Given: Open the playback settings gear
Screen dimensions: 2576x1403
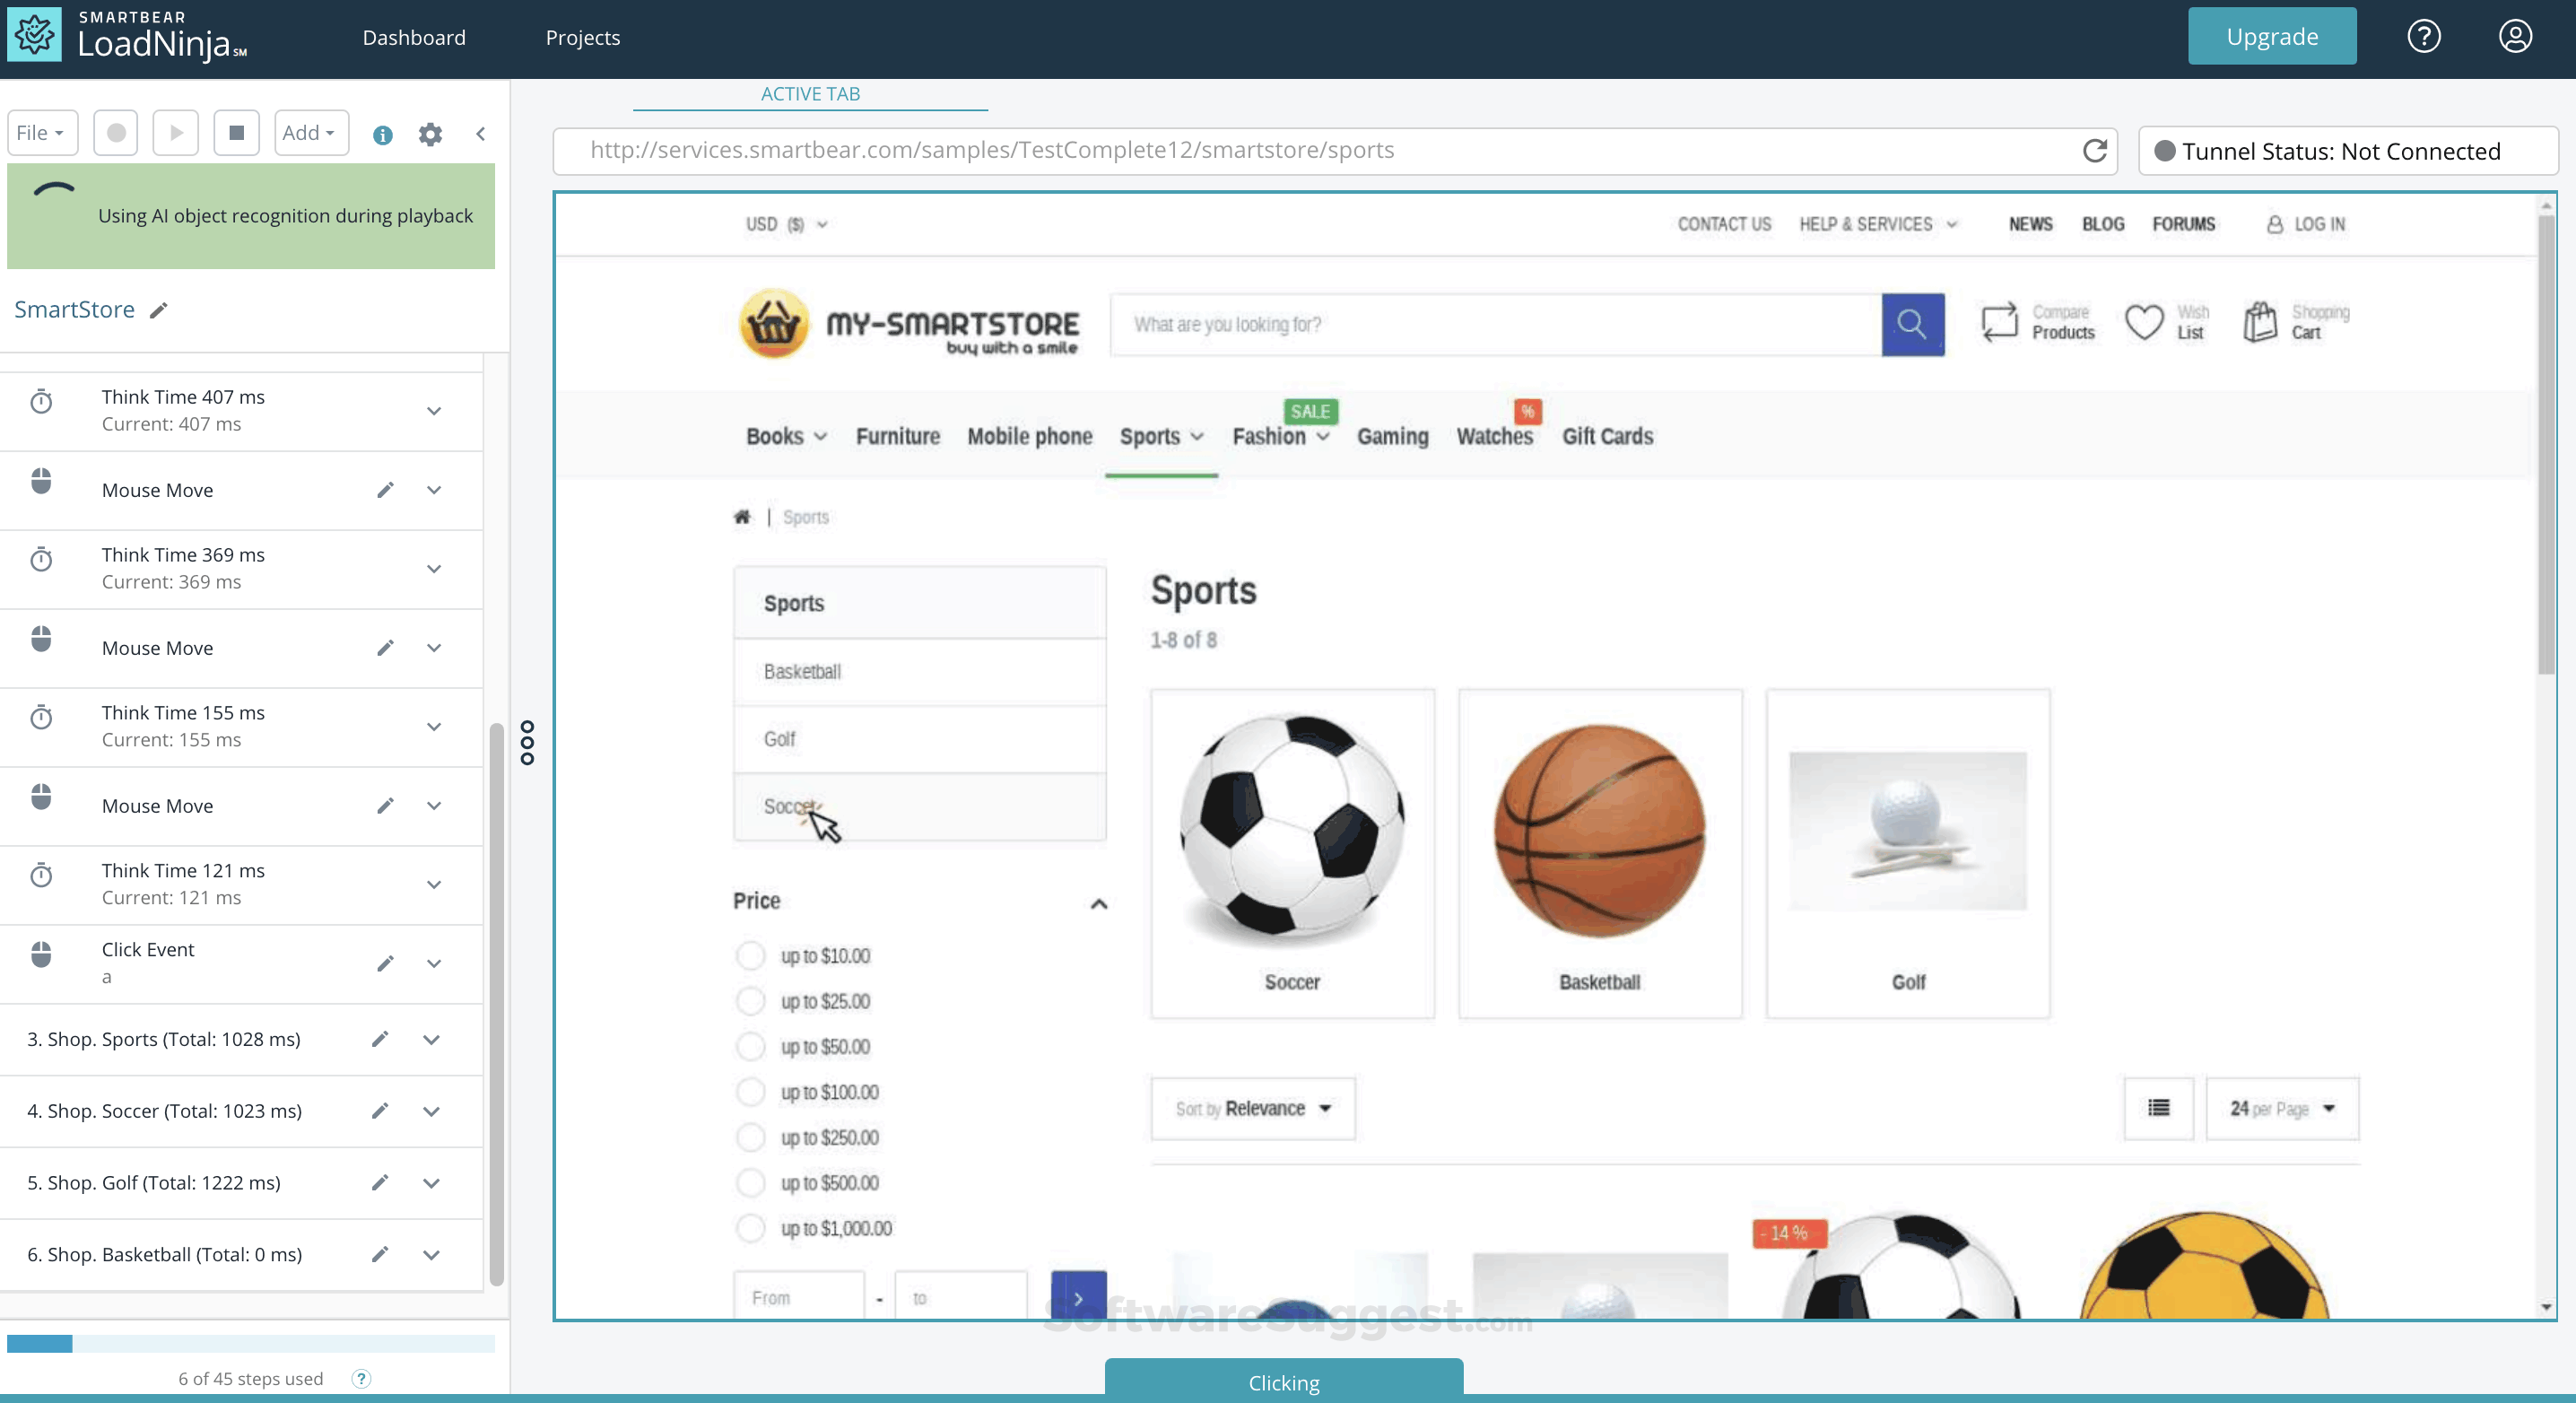Looking at the screenshot, I should (430, 134).
